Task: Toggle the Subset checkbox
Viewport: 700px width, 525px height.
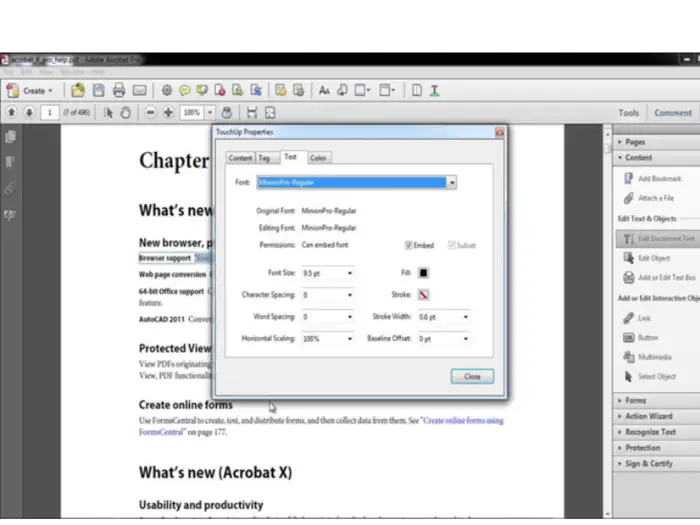Action: 453,245
